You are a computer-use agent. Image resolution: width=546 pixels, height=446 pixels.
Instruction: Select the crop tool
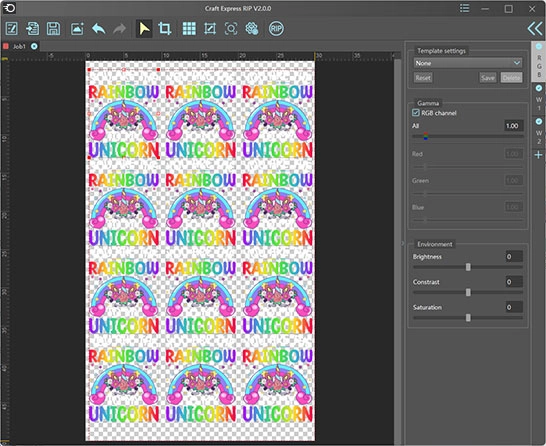point(165,29)
